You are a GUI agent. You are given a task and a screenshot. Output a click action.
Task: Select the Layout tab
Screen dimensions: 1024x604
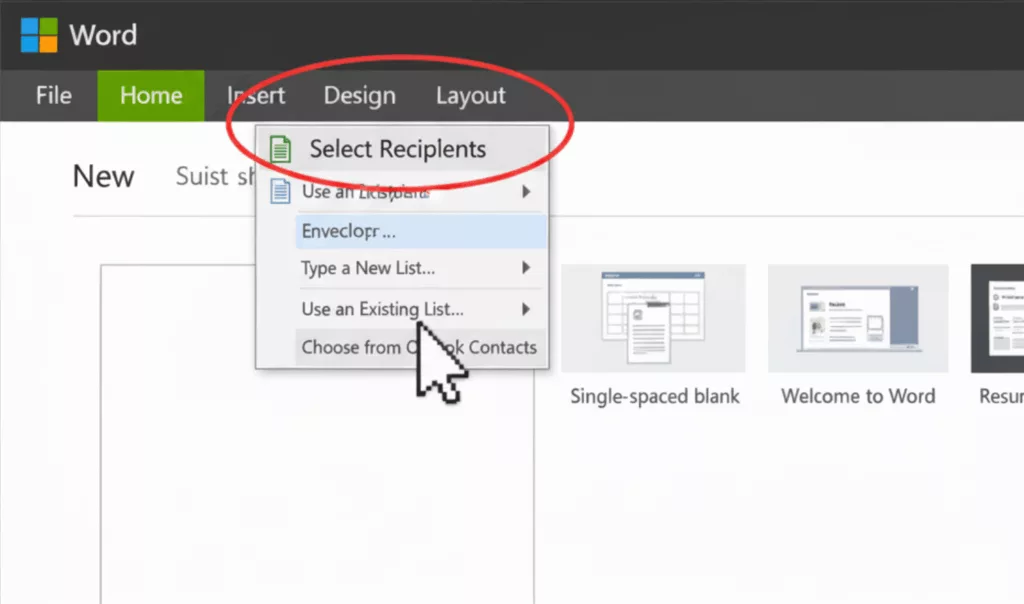coord(471,95)
